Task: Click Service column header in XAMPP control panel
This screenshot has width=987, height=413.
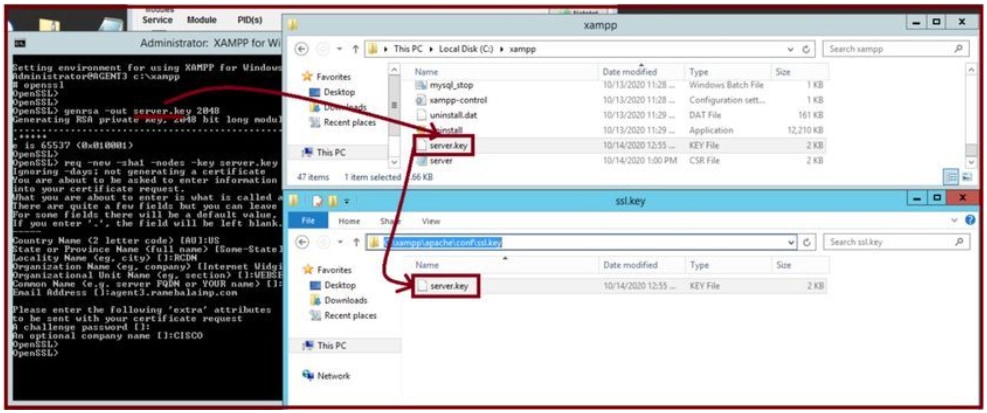Action: coord(157,20)
